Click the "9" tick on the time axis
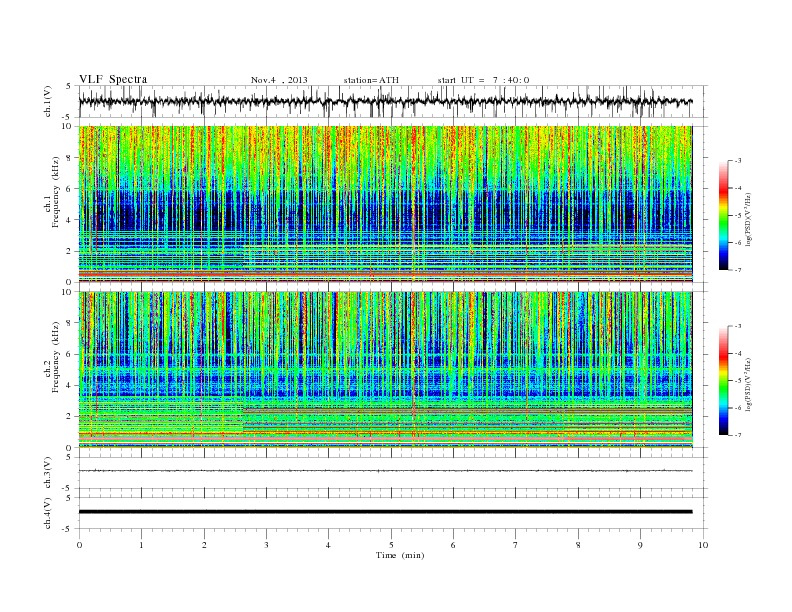792x612 pixels. pyautogui.click(x=640, y=545)
